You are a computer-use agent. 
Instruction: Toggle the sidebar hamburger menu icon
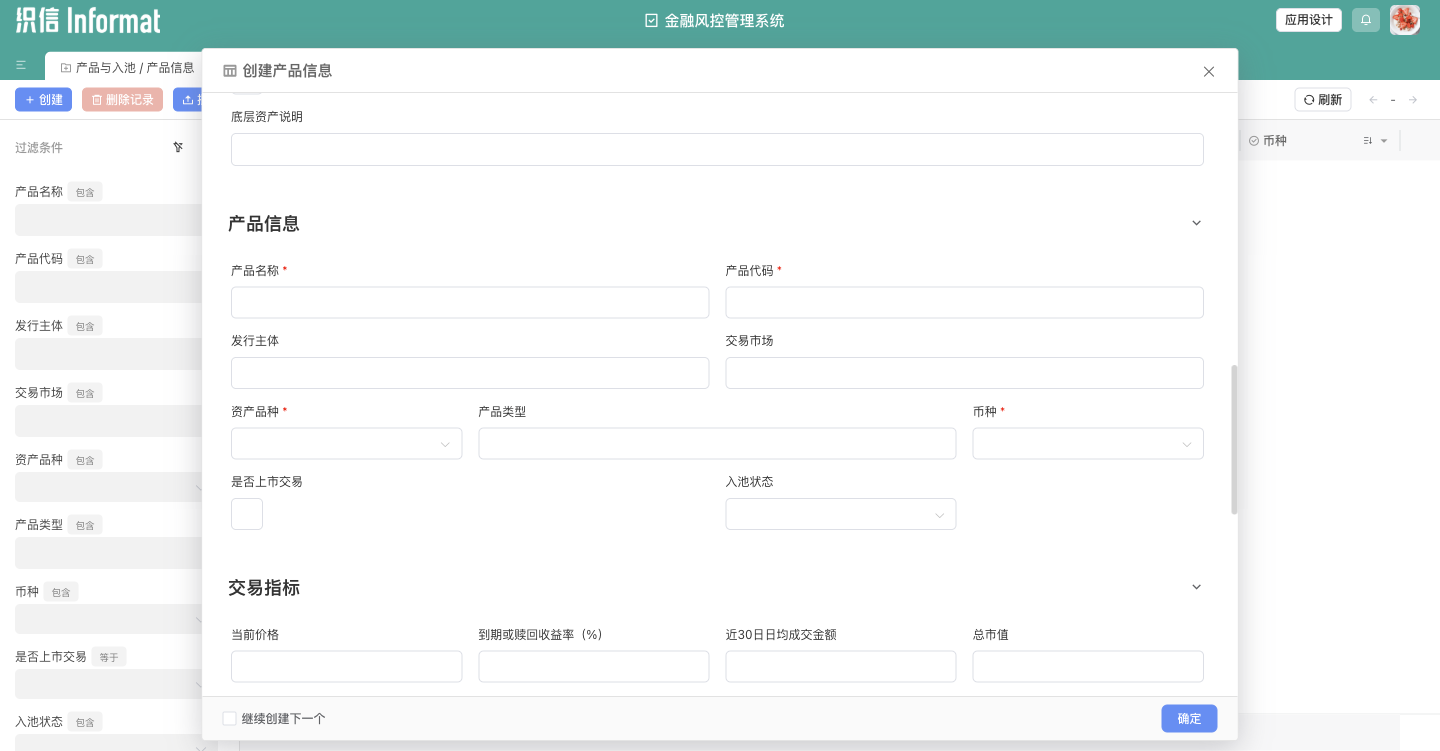(21, 66)
